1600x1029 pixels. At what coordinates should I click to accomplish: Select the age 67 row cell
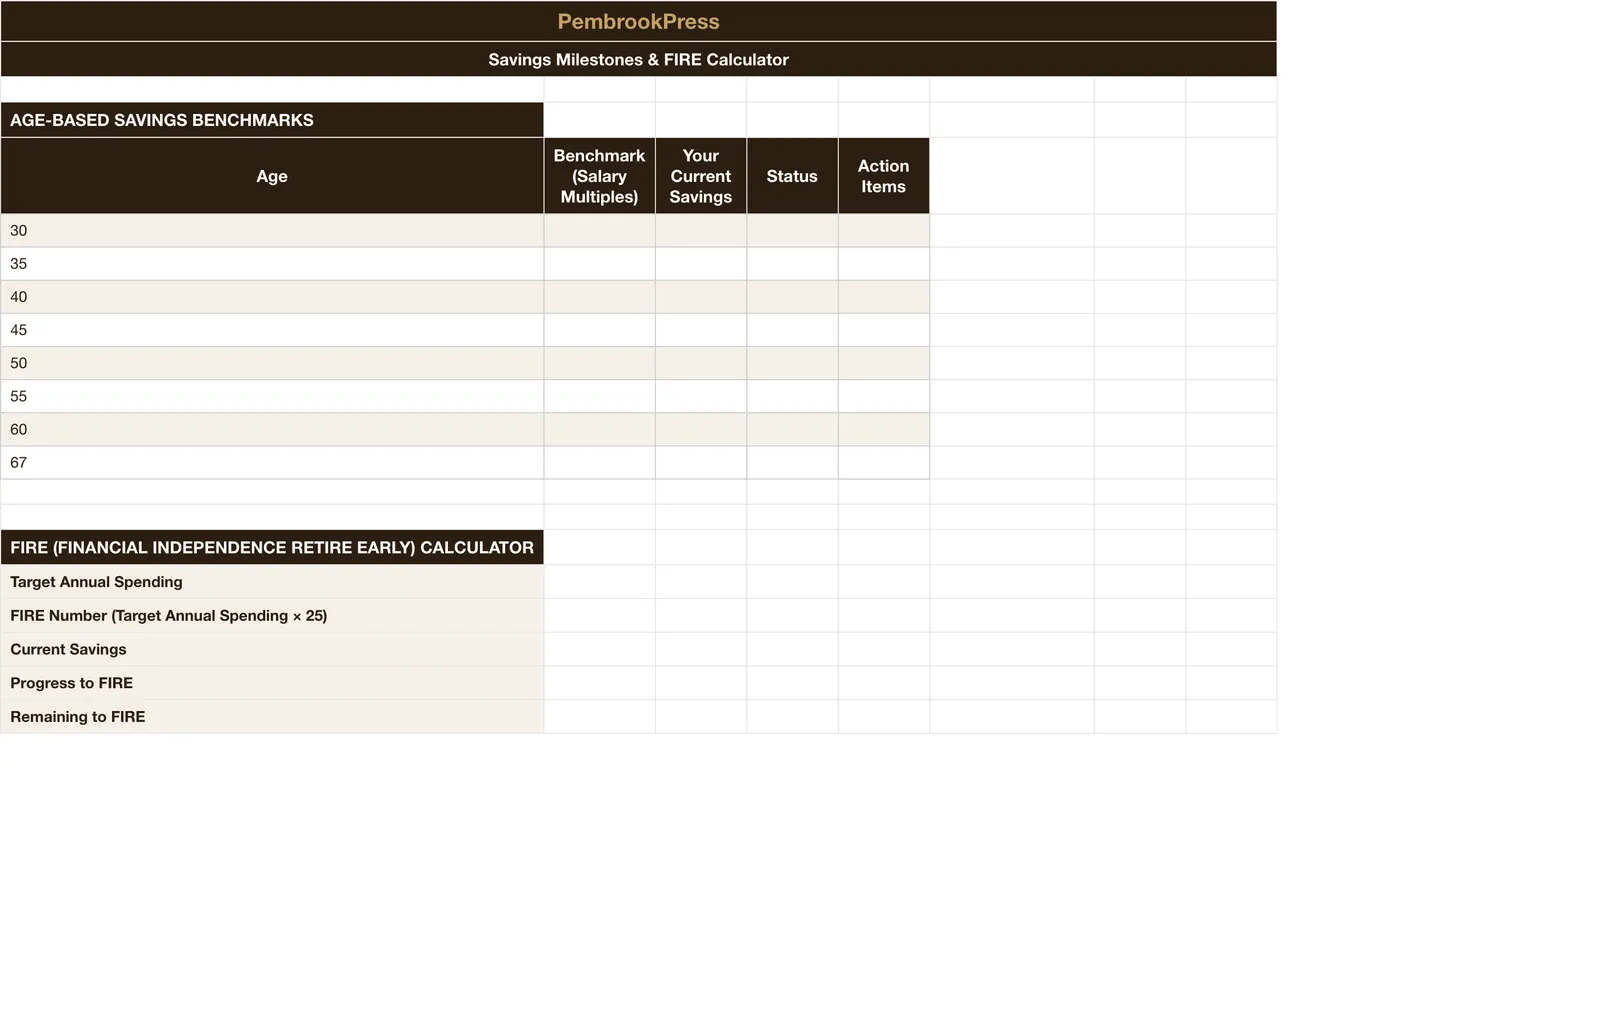click(x=272, y=462)
